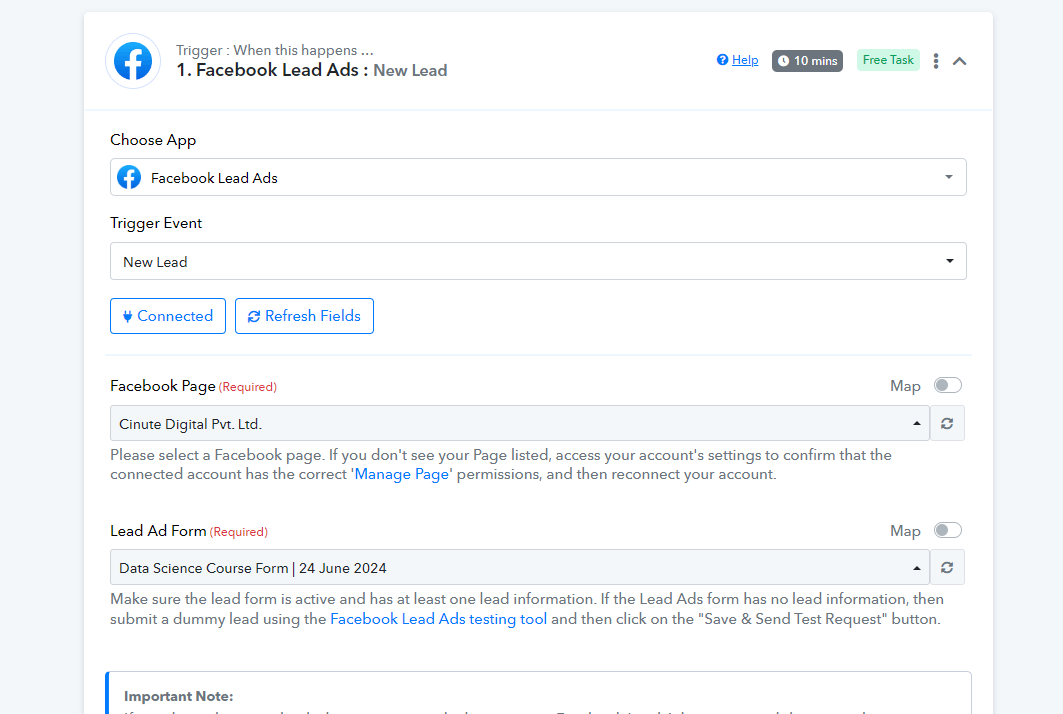Viewport: 1063px width, 714px height.
Task: Open the Trigger Event dropdown
Action: 538,262
